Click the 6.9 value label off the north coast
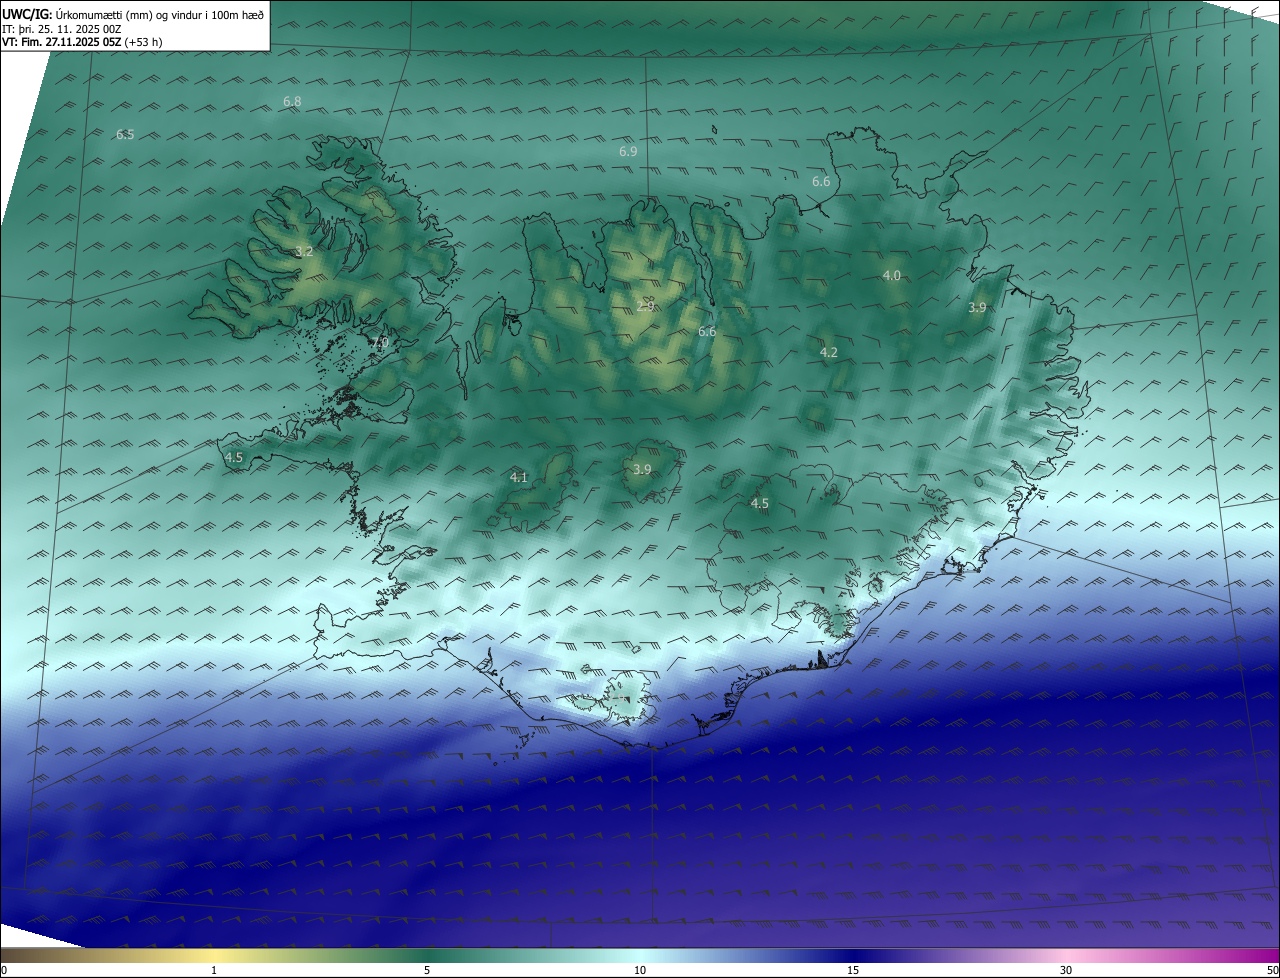The height and width of the screenshot is (978, 1280). tap(628, 152)
